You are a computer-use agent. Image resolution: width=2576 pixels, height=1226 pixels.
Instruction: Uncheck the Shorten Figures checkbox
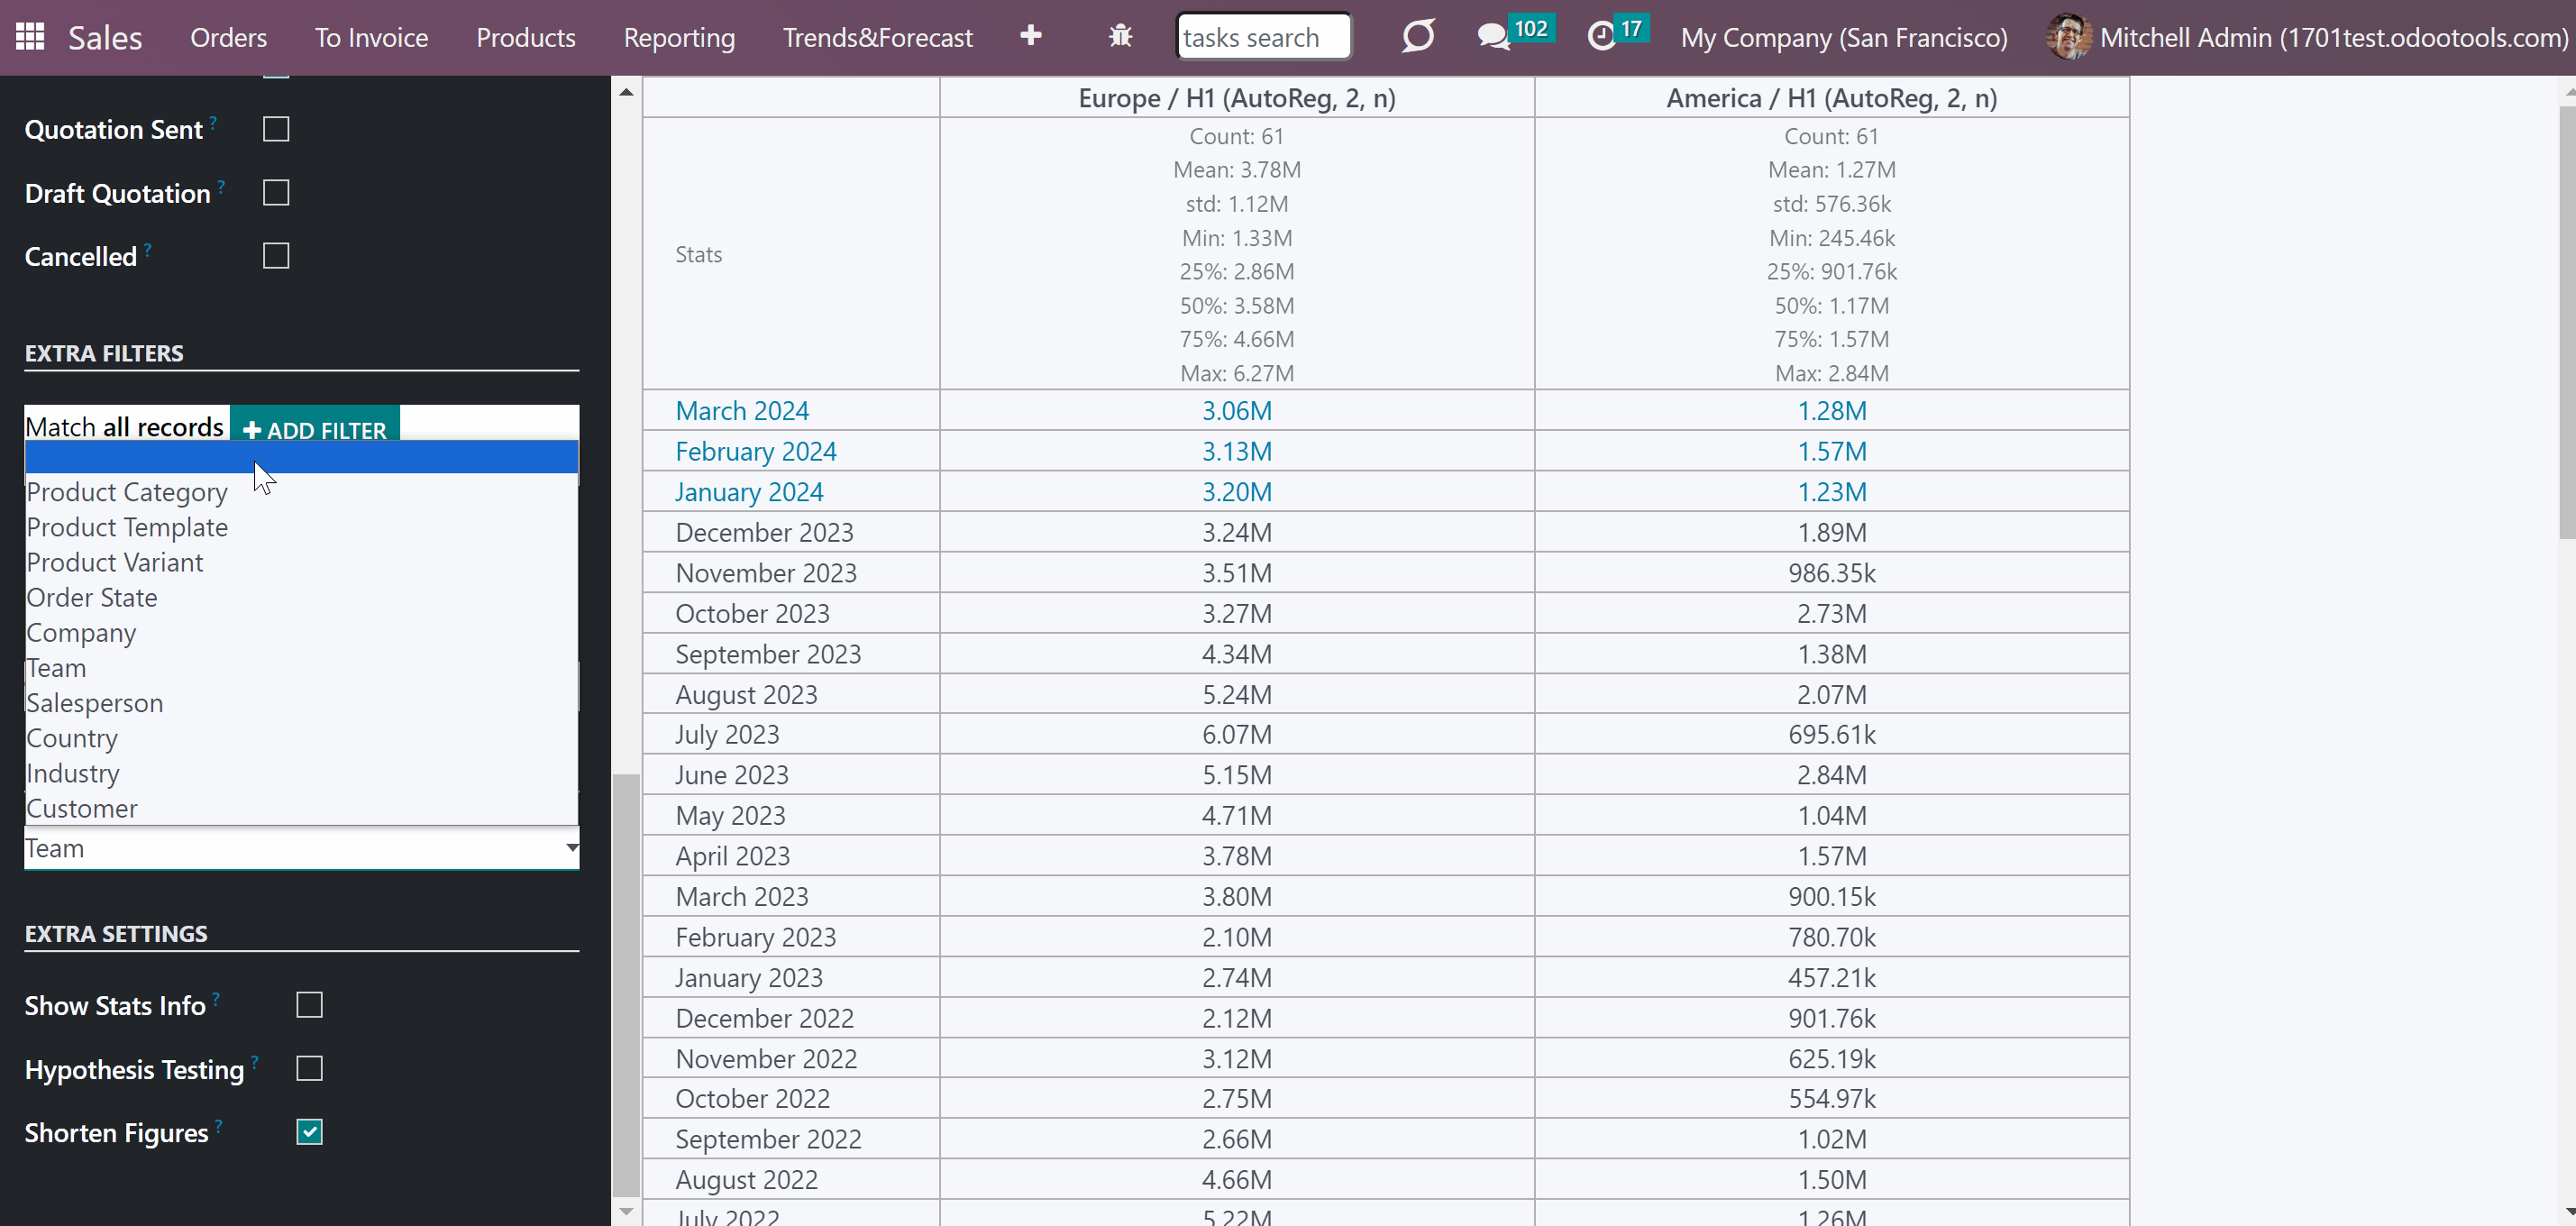pos(310,1132)
